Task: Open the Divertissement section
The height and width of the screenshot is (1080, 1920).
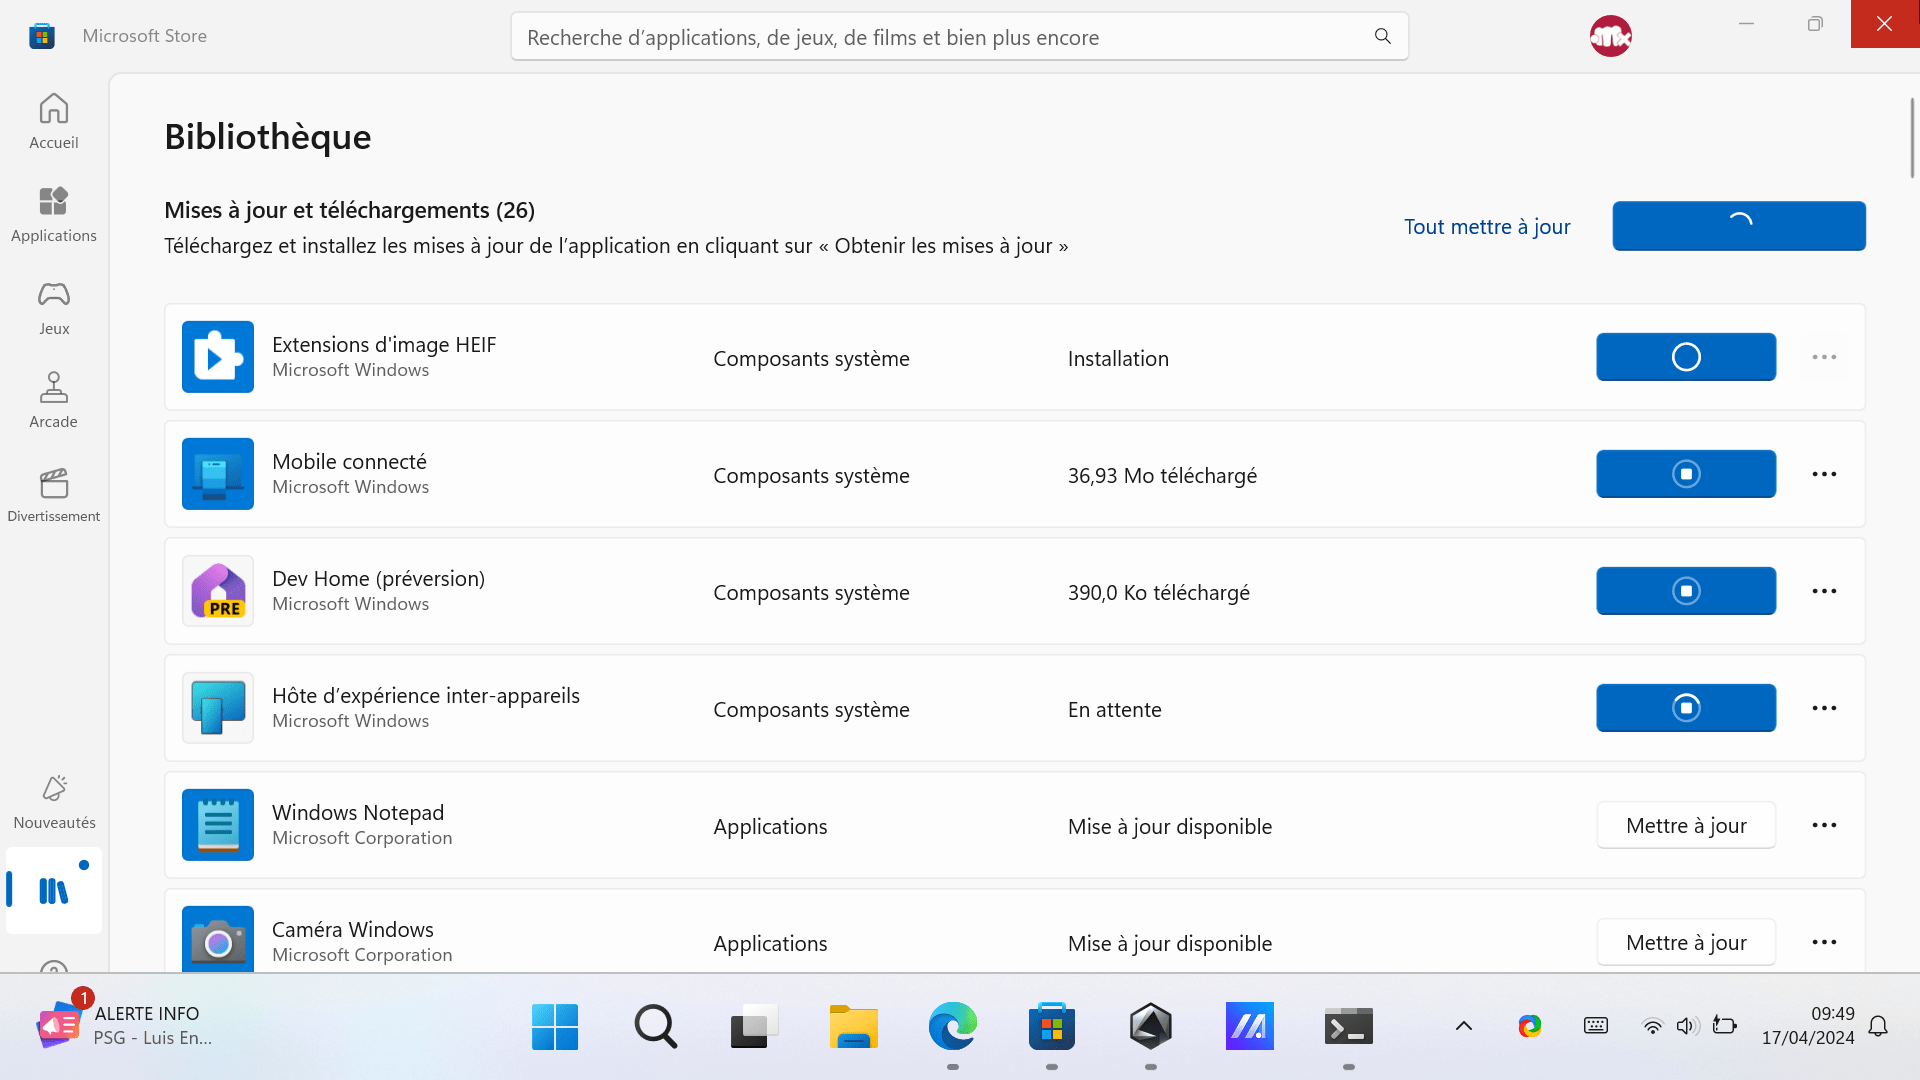Action: 54,495
